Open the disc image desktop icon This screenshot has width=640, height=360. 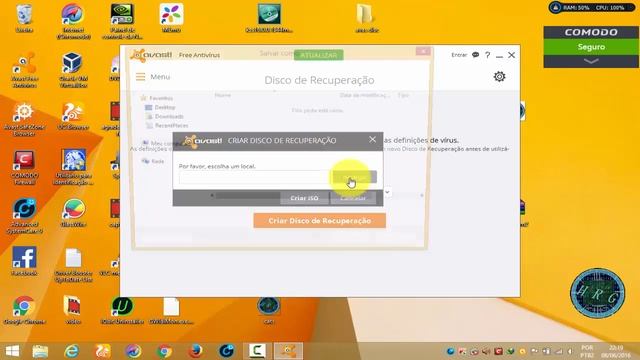(x=269, y=18)
